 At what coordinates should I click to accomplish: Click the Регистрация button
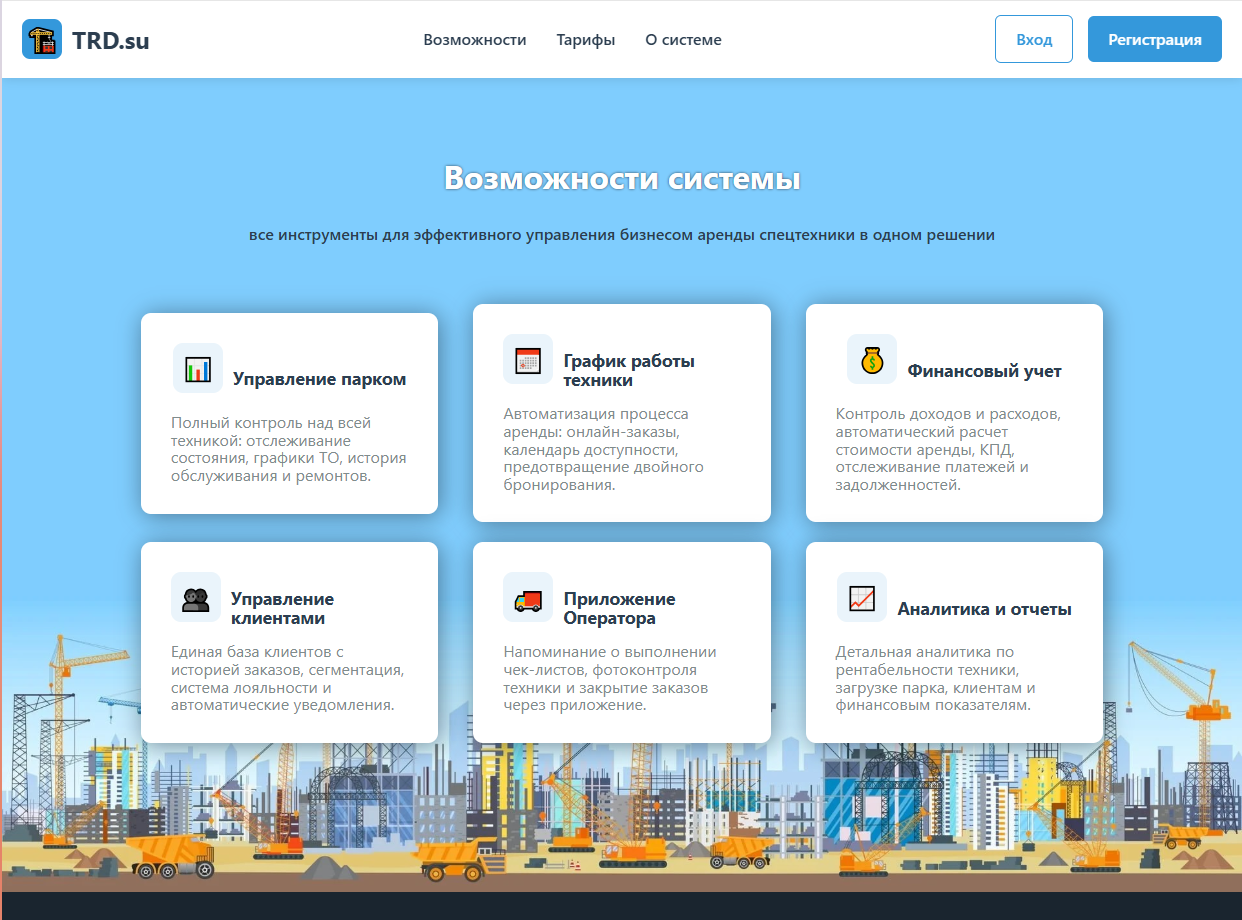[x=1155, y=39]
